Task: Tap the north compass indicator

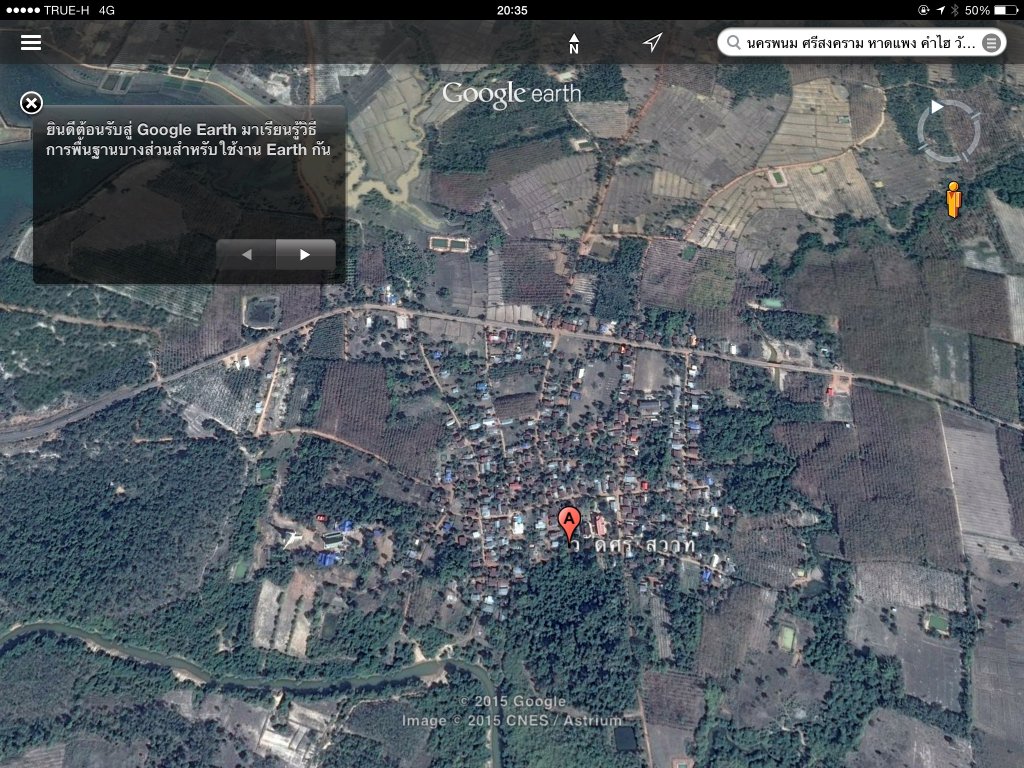Action: tap(574, 43)
